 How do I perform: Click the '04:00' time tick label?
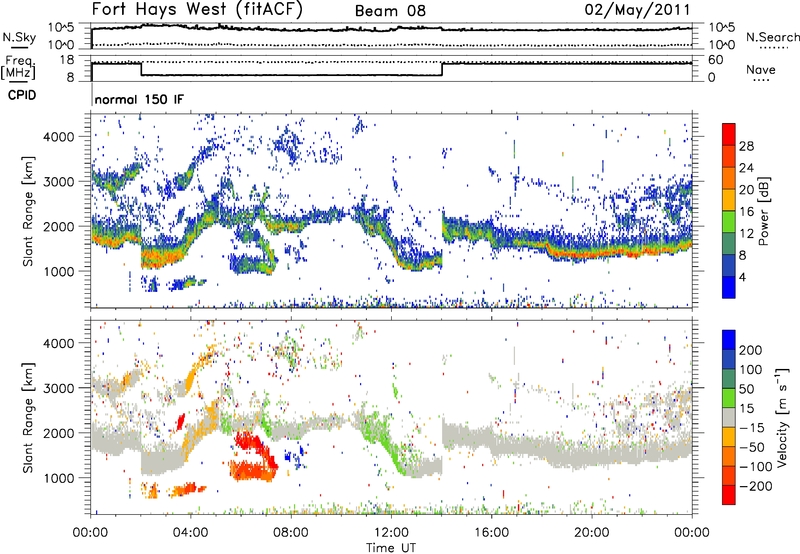click(191, 533)
